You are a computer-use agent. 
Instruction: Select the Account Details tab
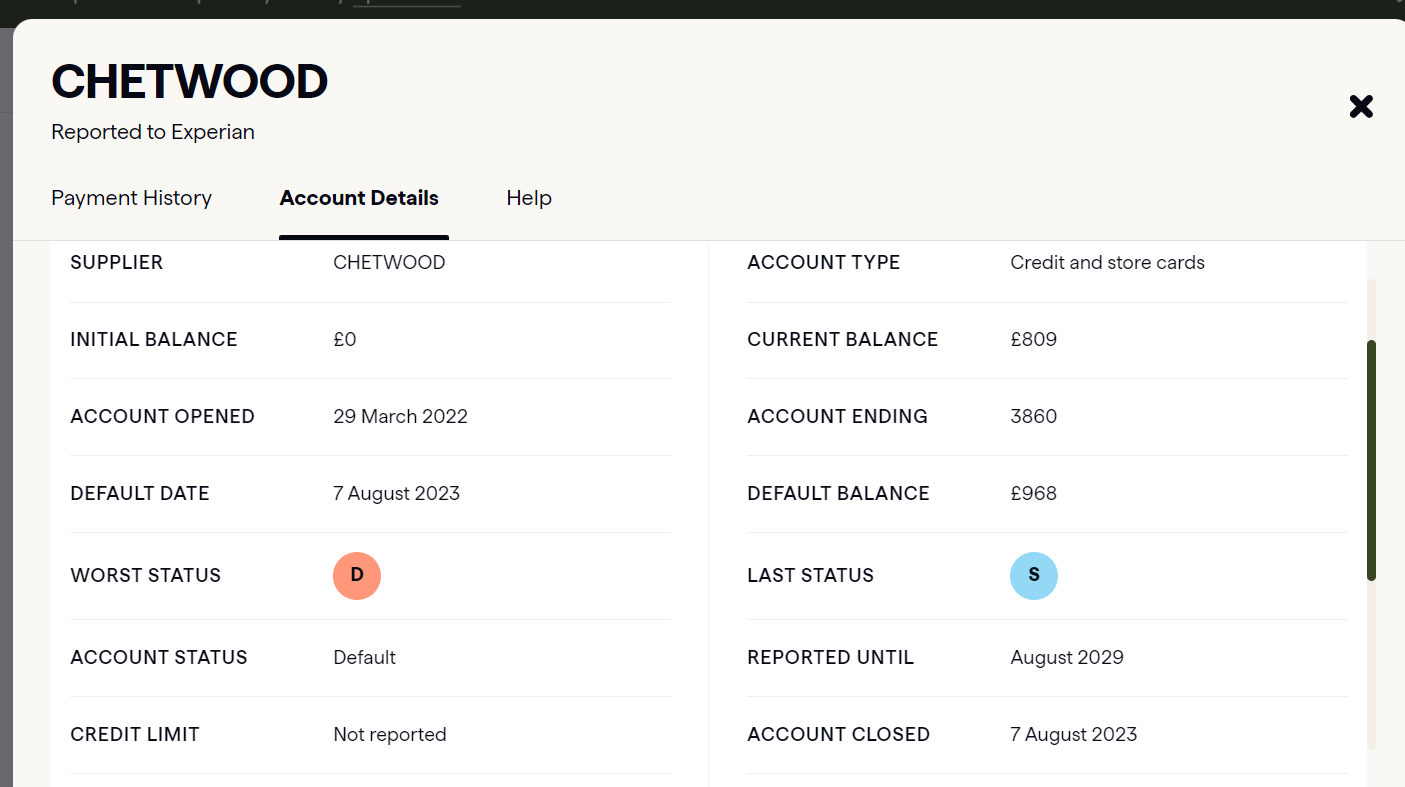click(359, 198)
